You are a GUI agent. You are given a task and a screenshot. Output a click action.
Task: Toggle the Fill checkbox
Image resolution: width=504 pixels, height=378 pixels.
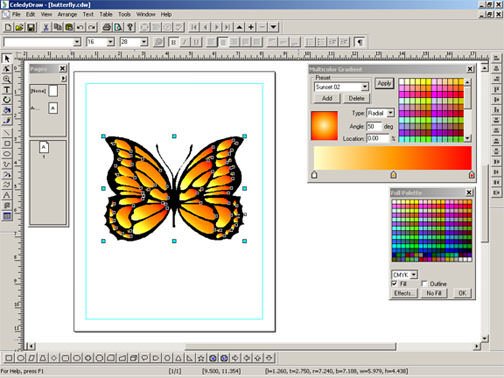[395, 284]
